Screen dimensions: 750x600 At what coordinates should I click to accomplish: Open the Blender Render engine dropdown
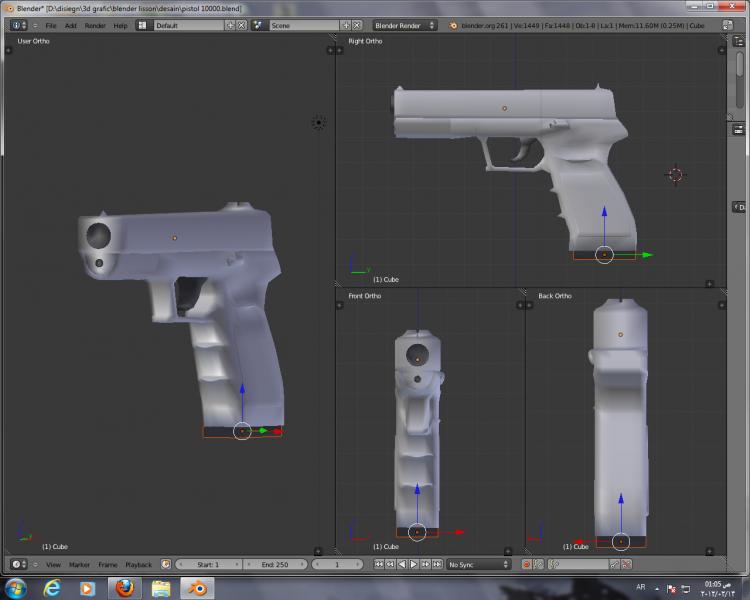pos(405,25)
